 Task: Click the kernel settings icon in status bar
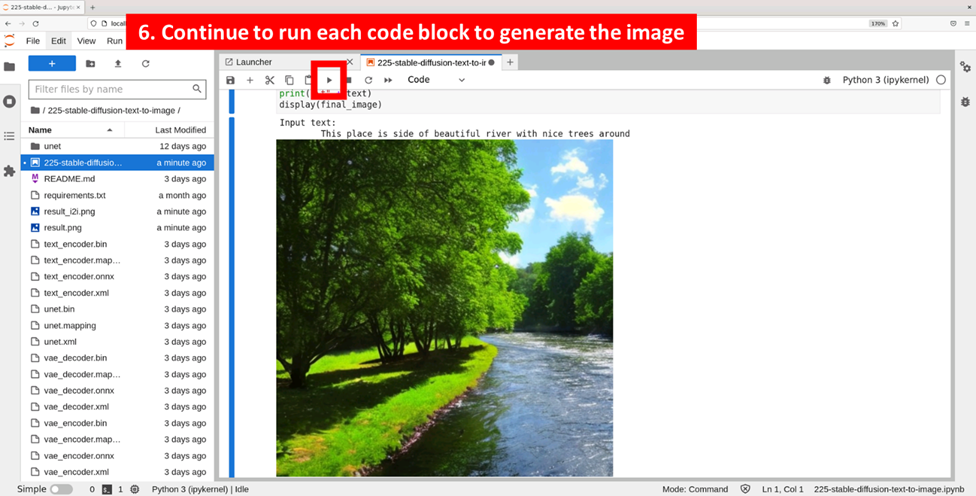[134, 489]
